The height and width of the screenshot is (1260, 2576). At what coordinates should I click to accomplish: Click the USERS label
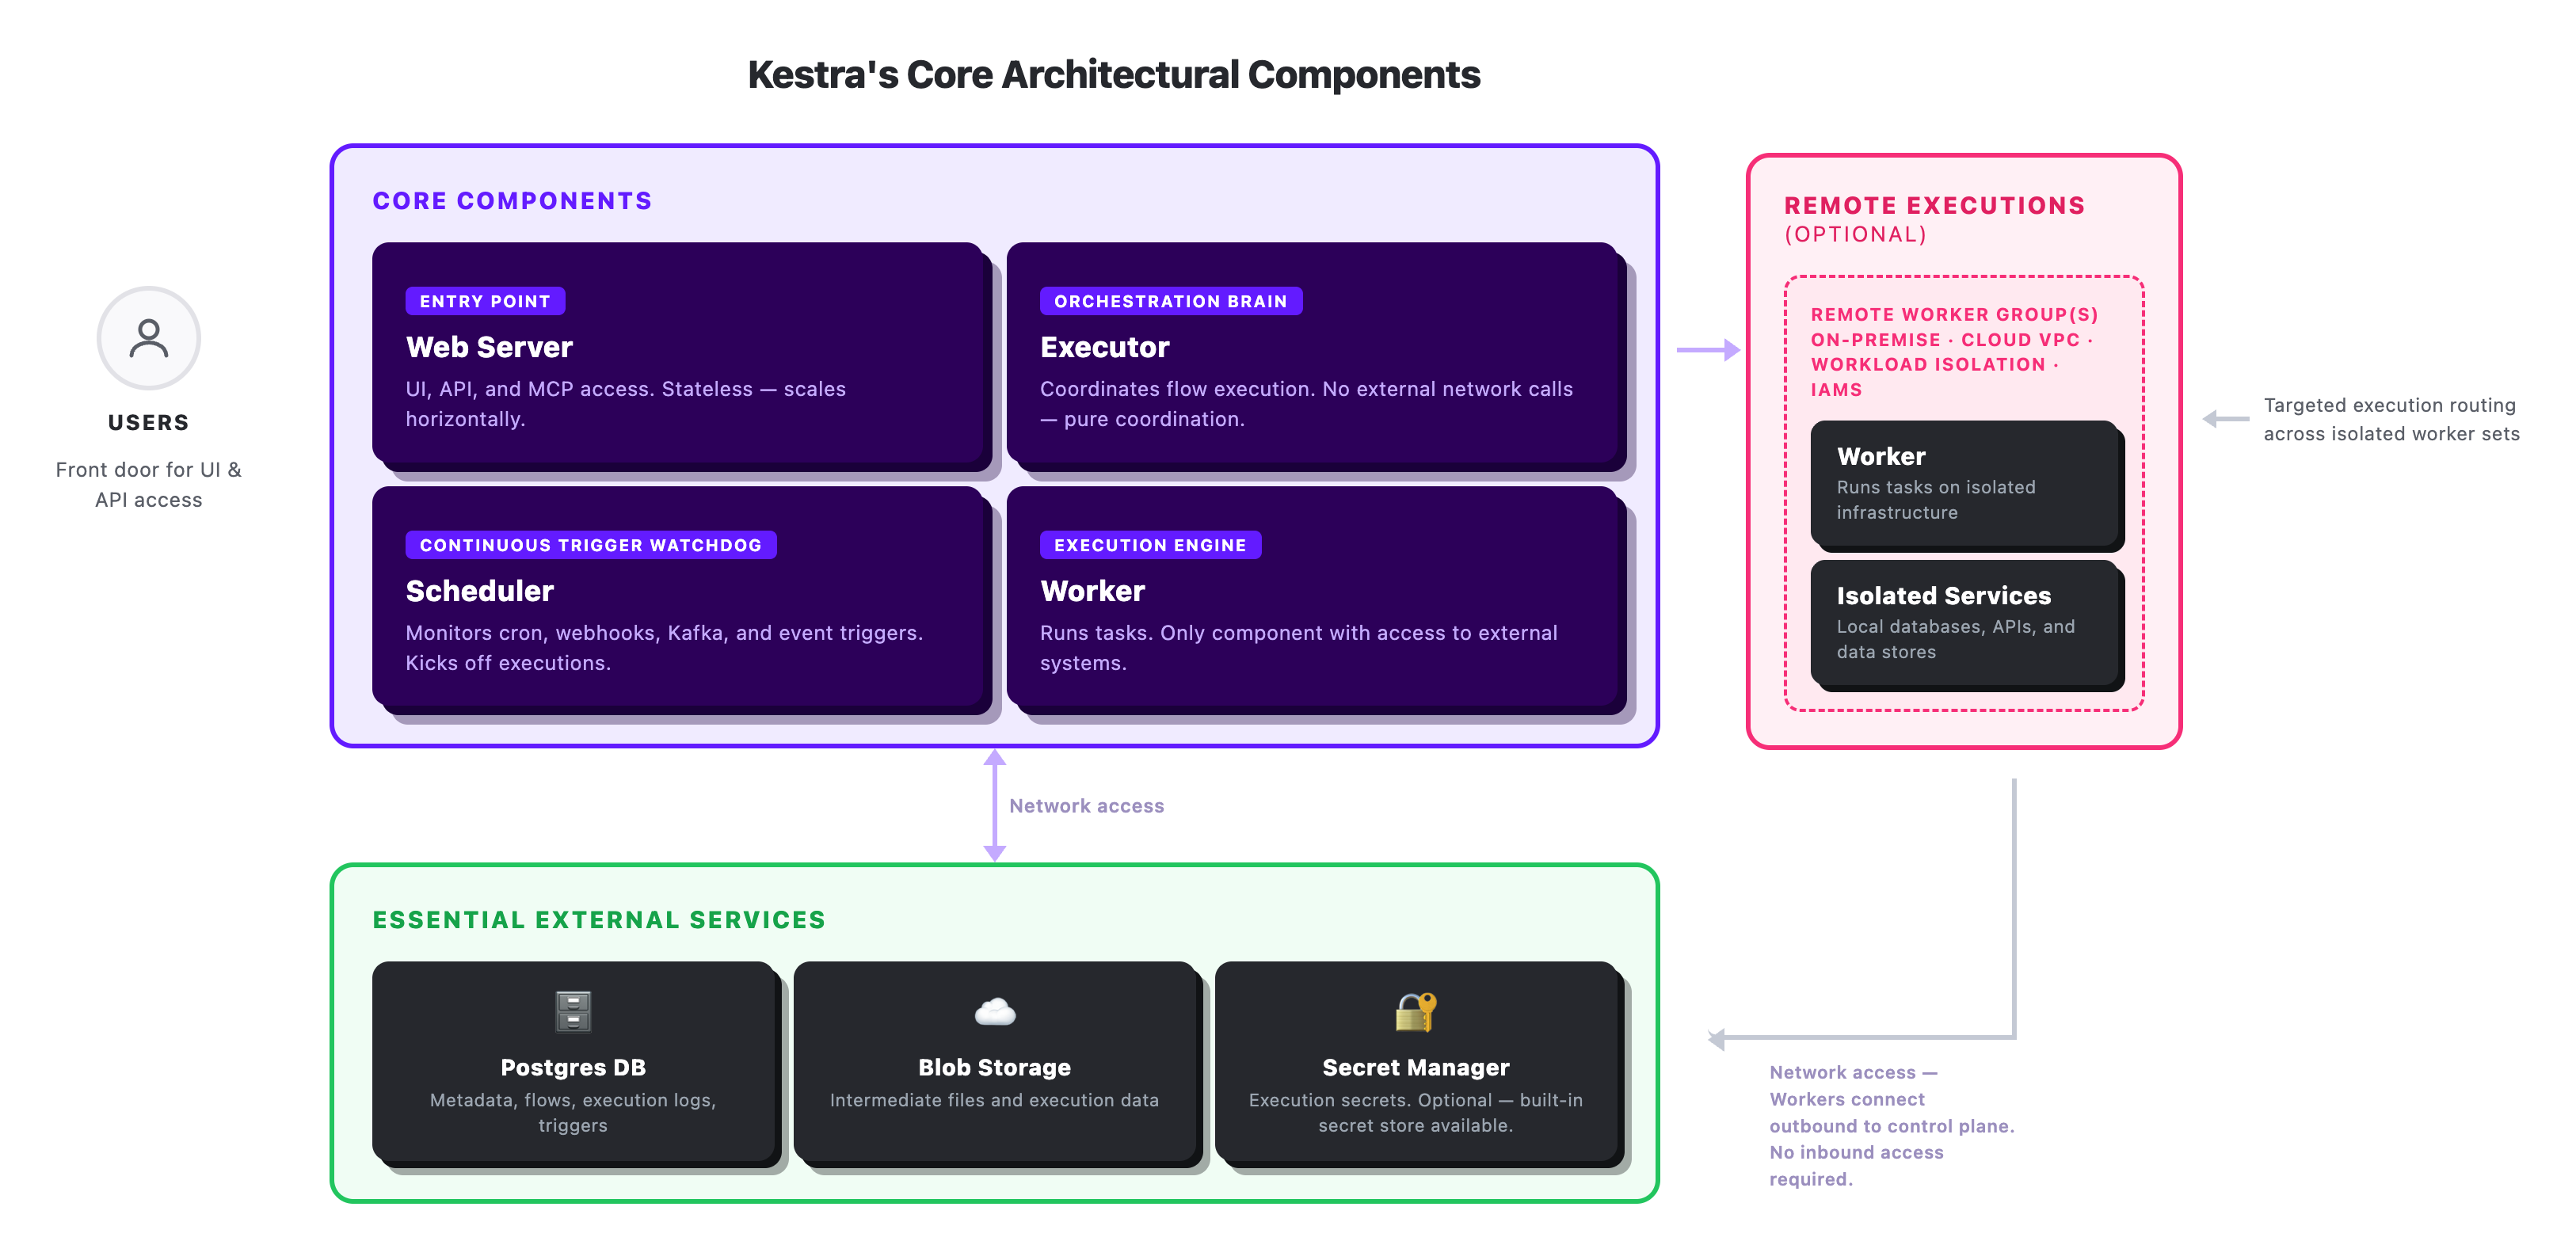tap(148, 423)
